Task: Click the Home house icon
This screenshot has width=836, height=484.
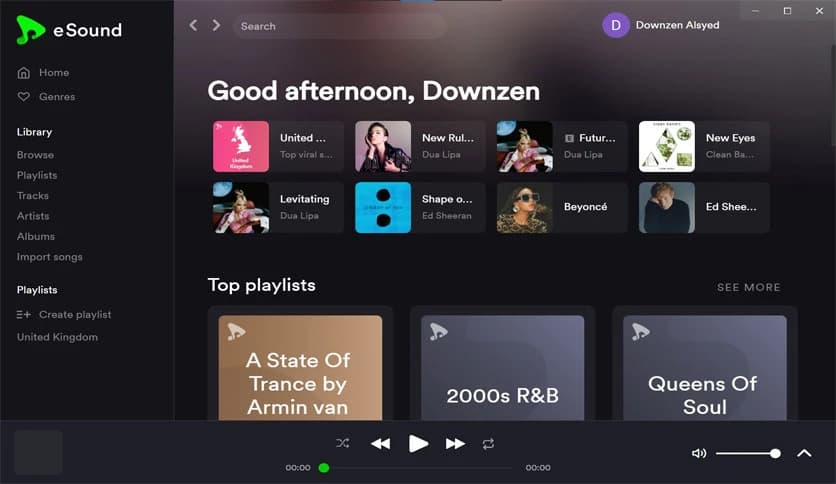Action: (x=23, y=72)
